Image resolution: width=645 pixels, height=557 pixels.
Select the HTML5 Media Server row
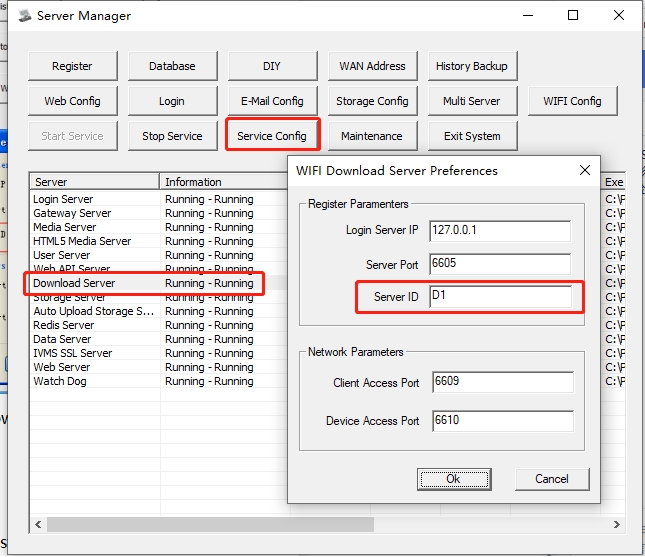159,241
